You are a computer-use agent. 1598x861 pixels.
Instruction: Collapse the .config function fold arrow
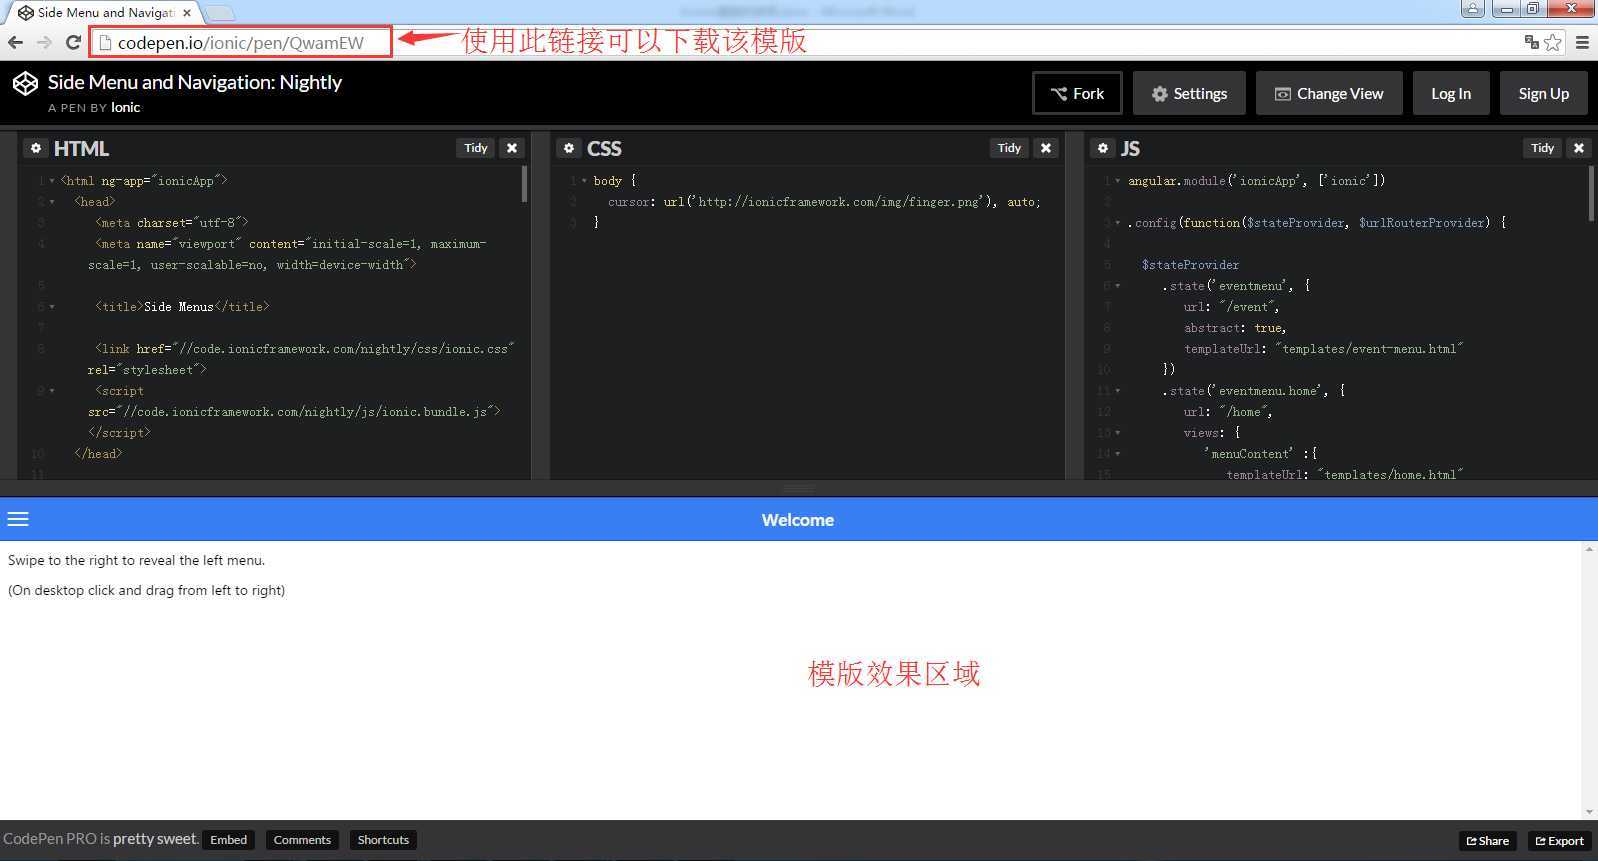pos(1118,223)
